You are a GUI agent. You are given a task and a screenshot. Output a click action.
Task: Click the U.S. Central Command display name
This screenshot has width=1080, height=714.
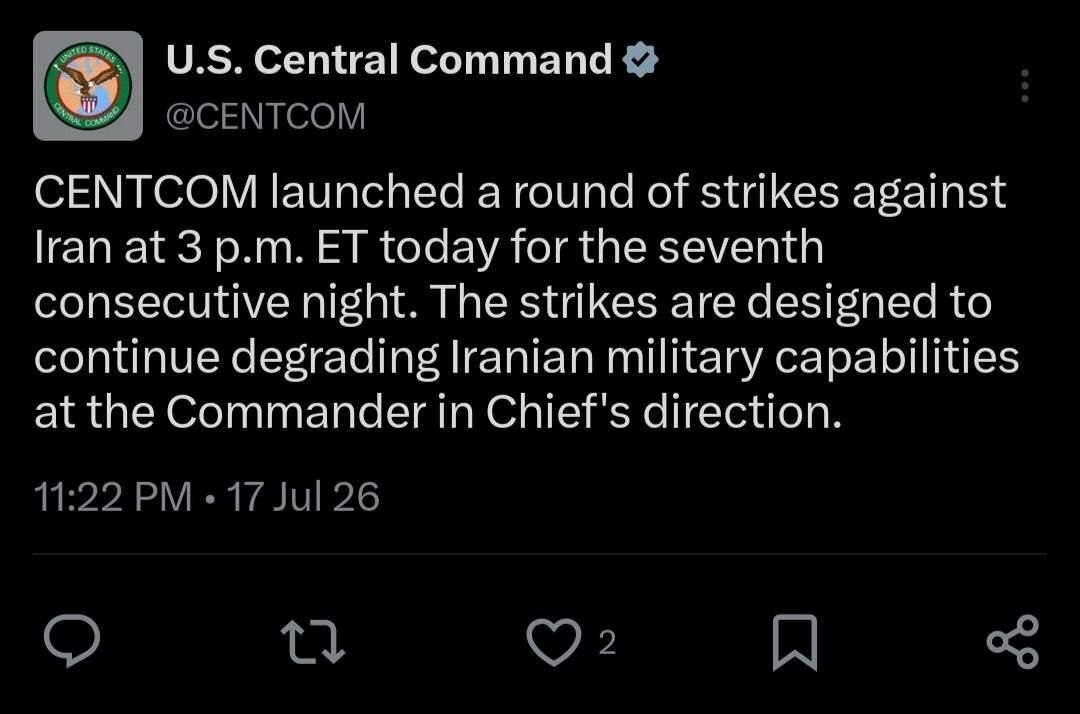(388, 59)
